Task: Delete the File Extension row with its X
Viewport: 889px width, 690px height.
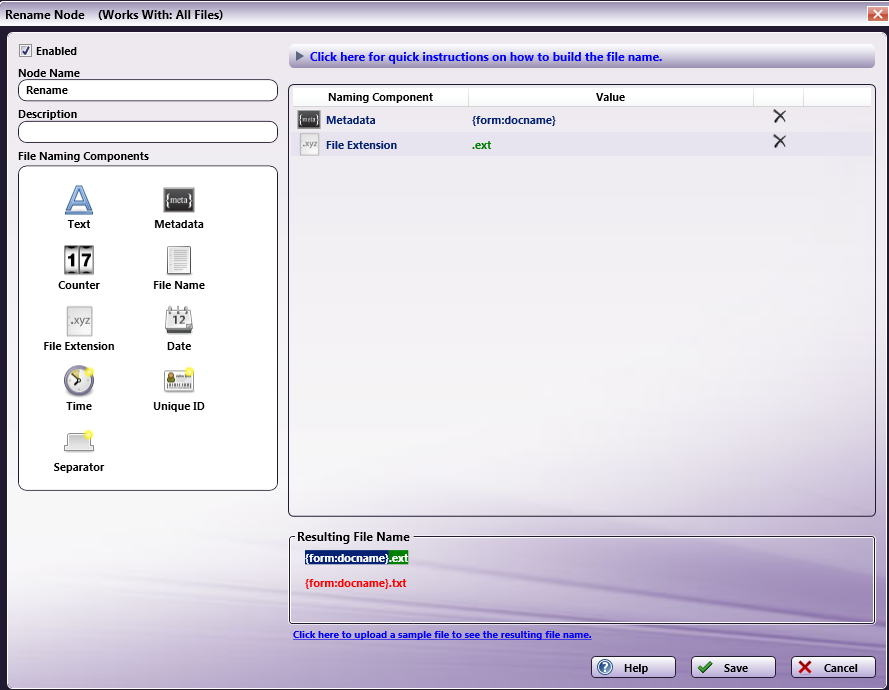Action: (780, 141)
